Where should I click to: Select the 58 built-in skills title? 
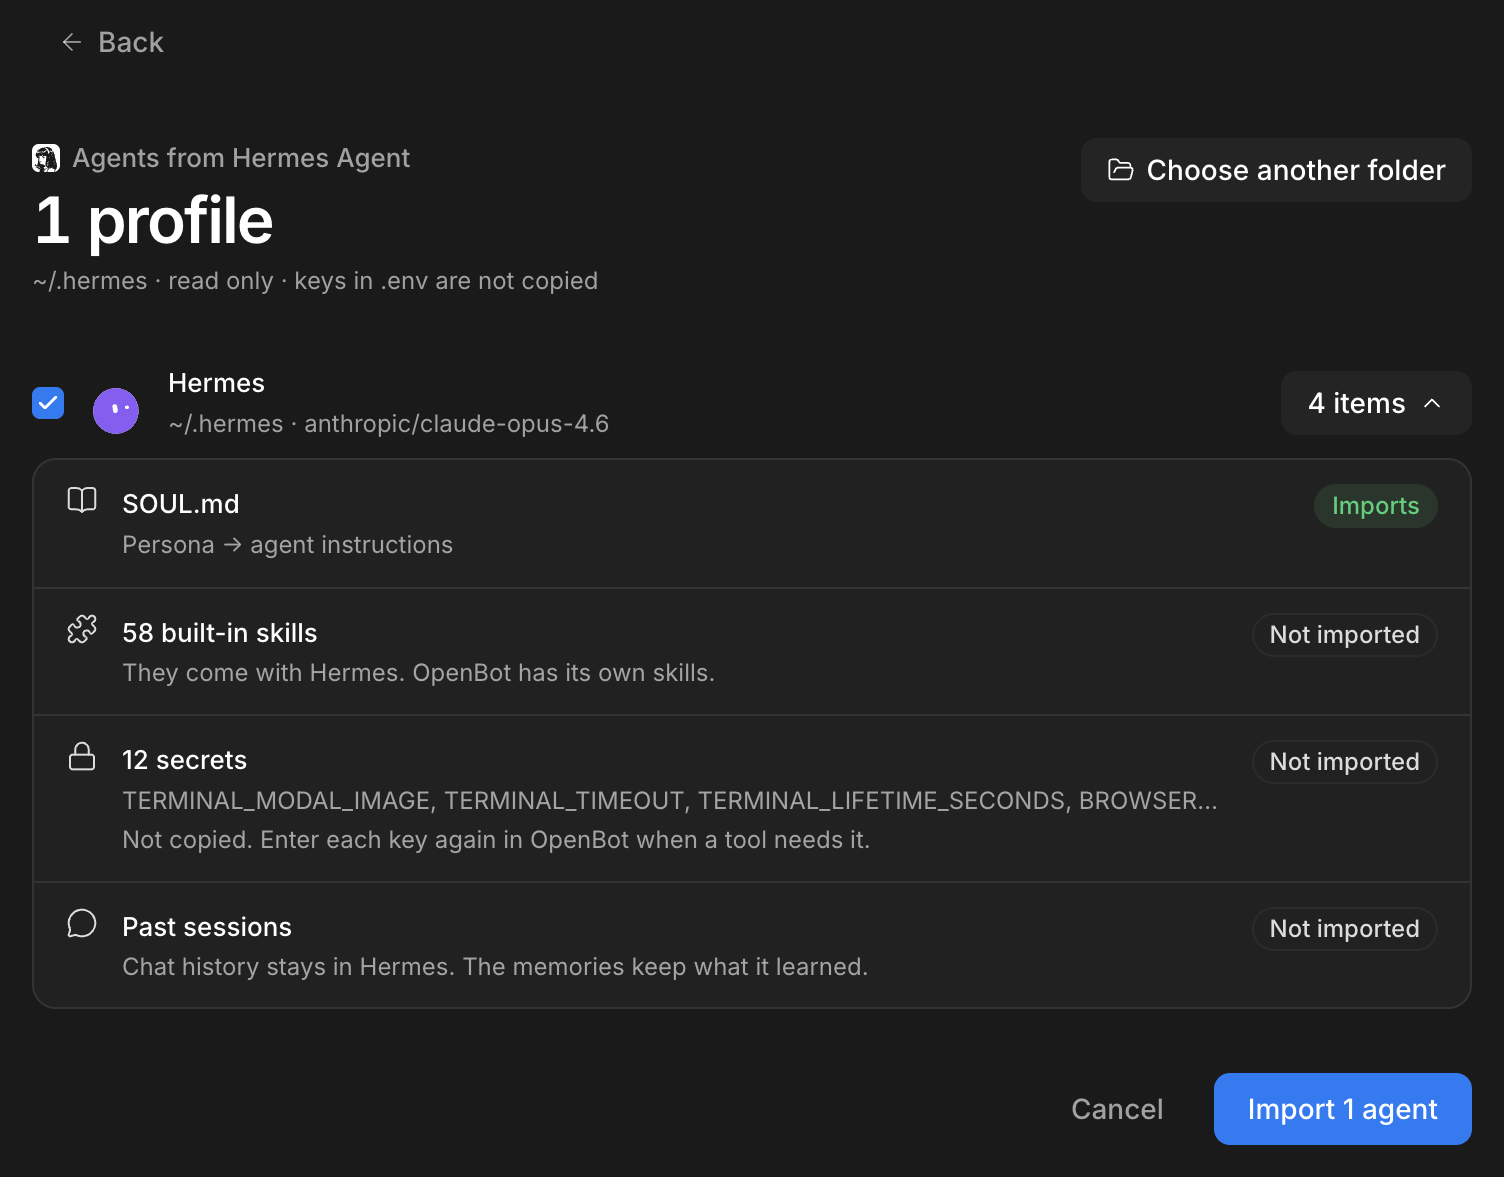(220, 633)
